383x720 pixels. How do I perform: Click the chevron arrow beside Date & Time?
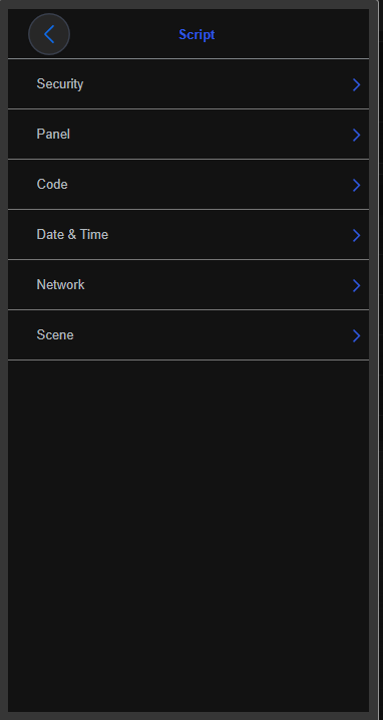356,235
